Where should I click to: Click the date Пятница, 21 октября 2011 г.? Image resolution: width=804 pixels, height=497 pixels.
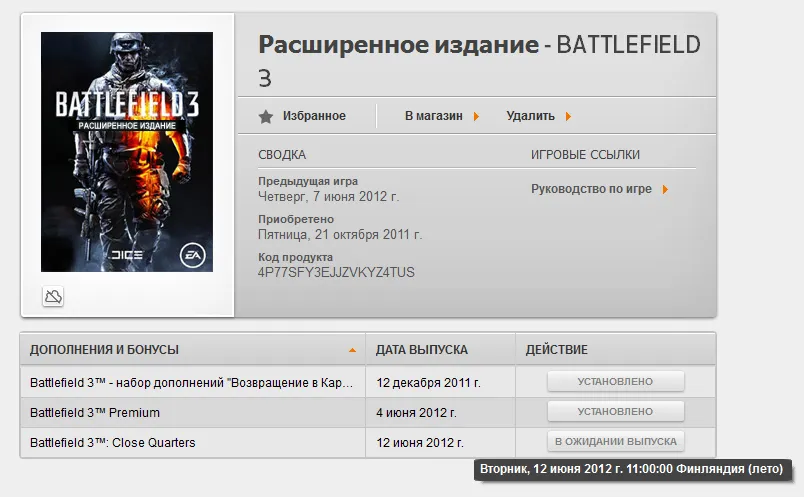tap(339, 234)
